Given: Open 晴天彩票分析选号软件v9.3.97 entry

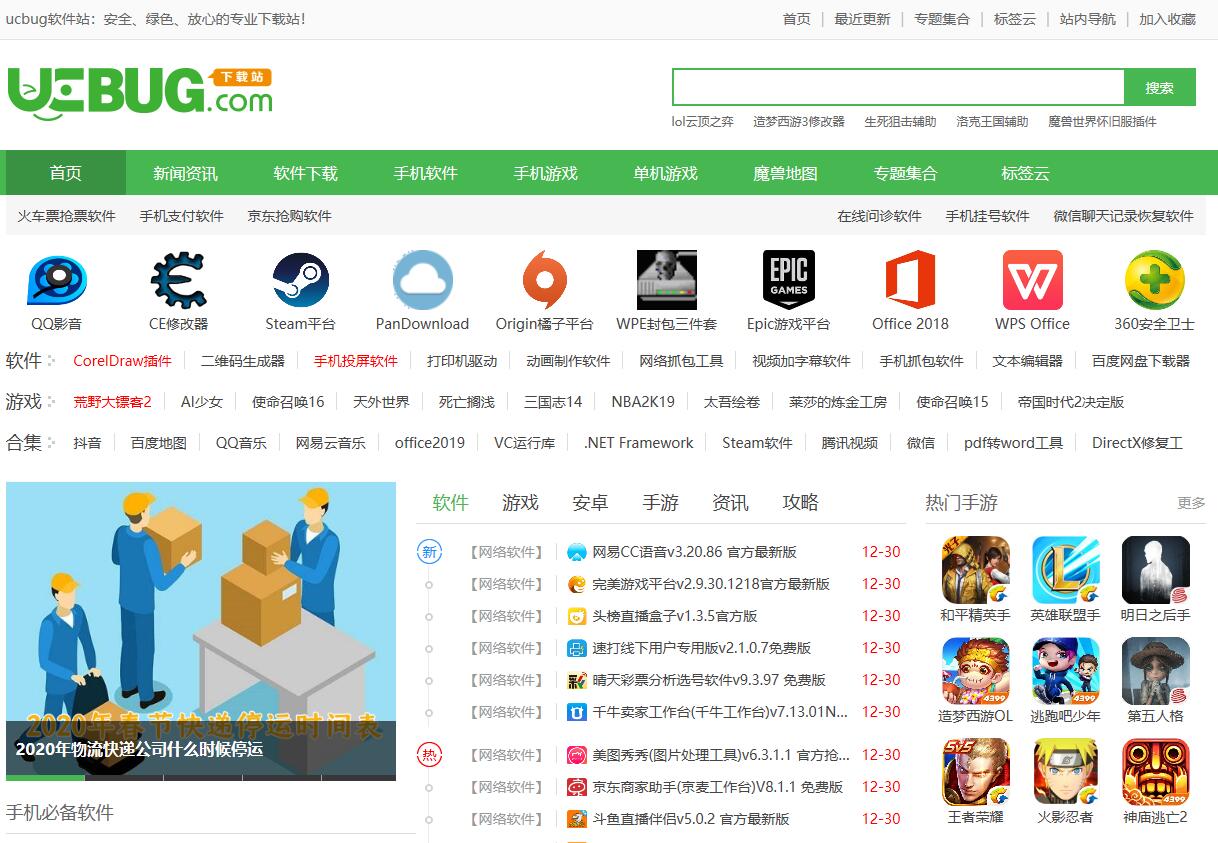Looking at the screenshot, I should (x=709, y=680).
